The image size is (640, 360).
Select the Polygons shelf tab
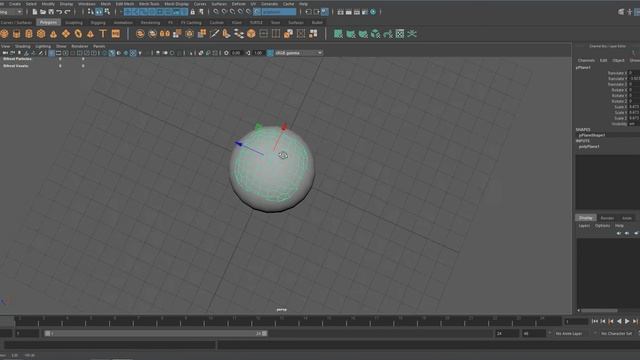pos(49,22)
